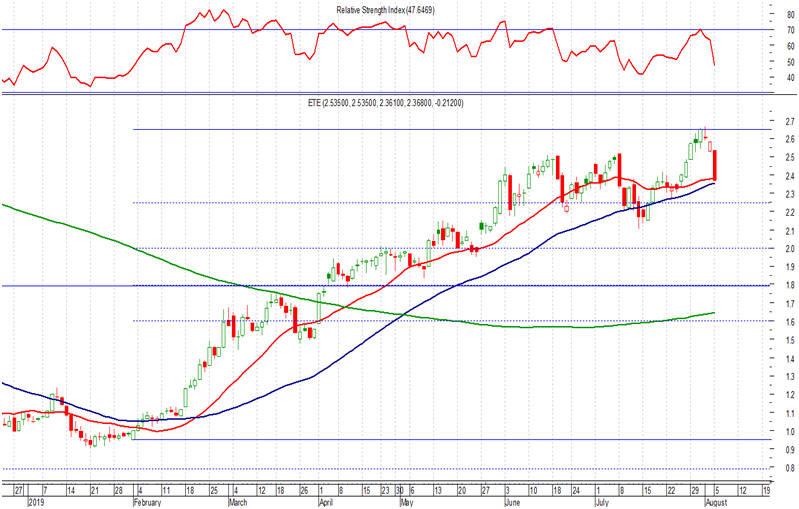Click the 19 date tick in August

point(766,491)
